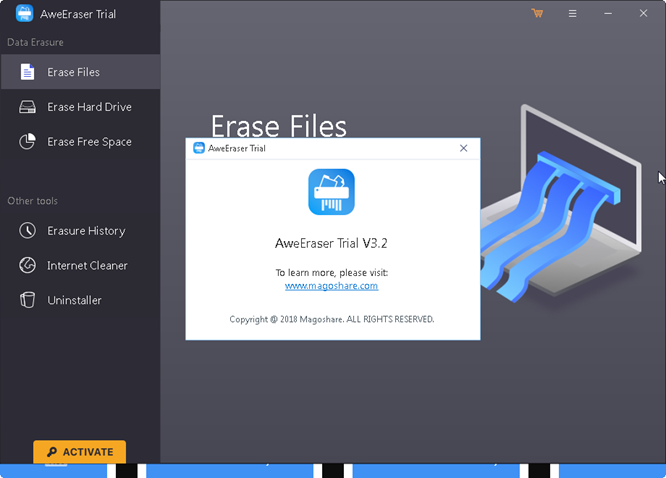Minimize the AweEraser main window
This screenshot has width=666, height=478.
608,14
